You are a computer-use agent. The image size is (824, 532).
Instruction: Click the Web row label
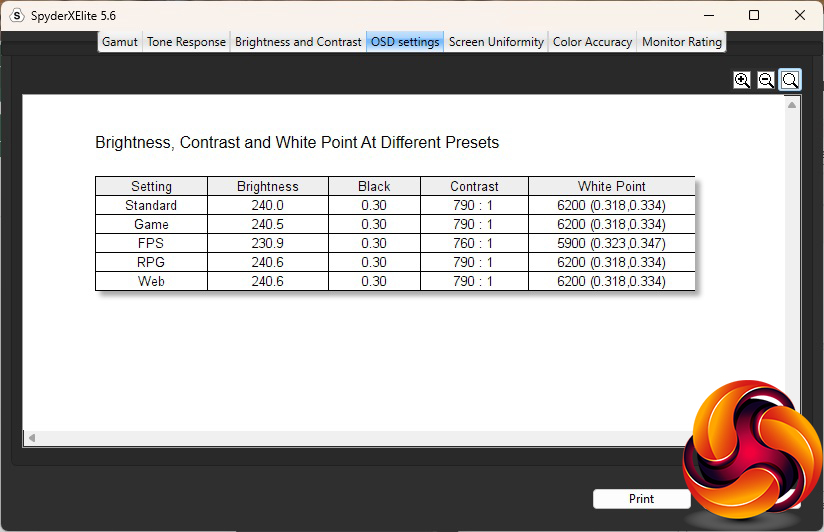coord(151,281)
